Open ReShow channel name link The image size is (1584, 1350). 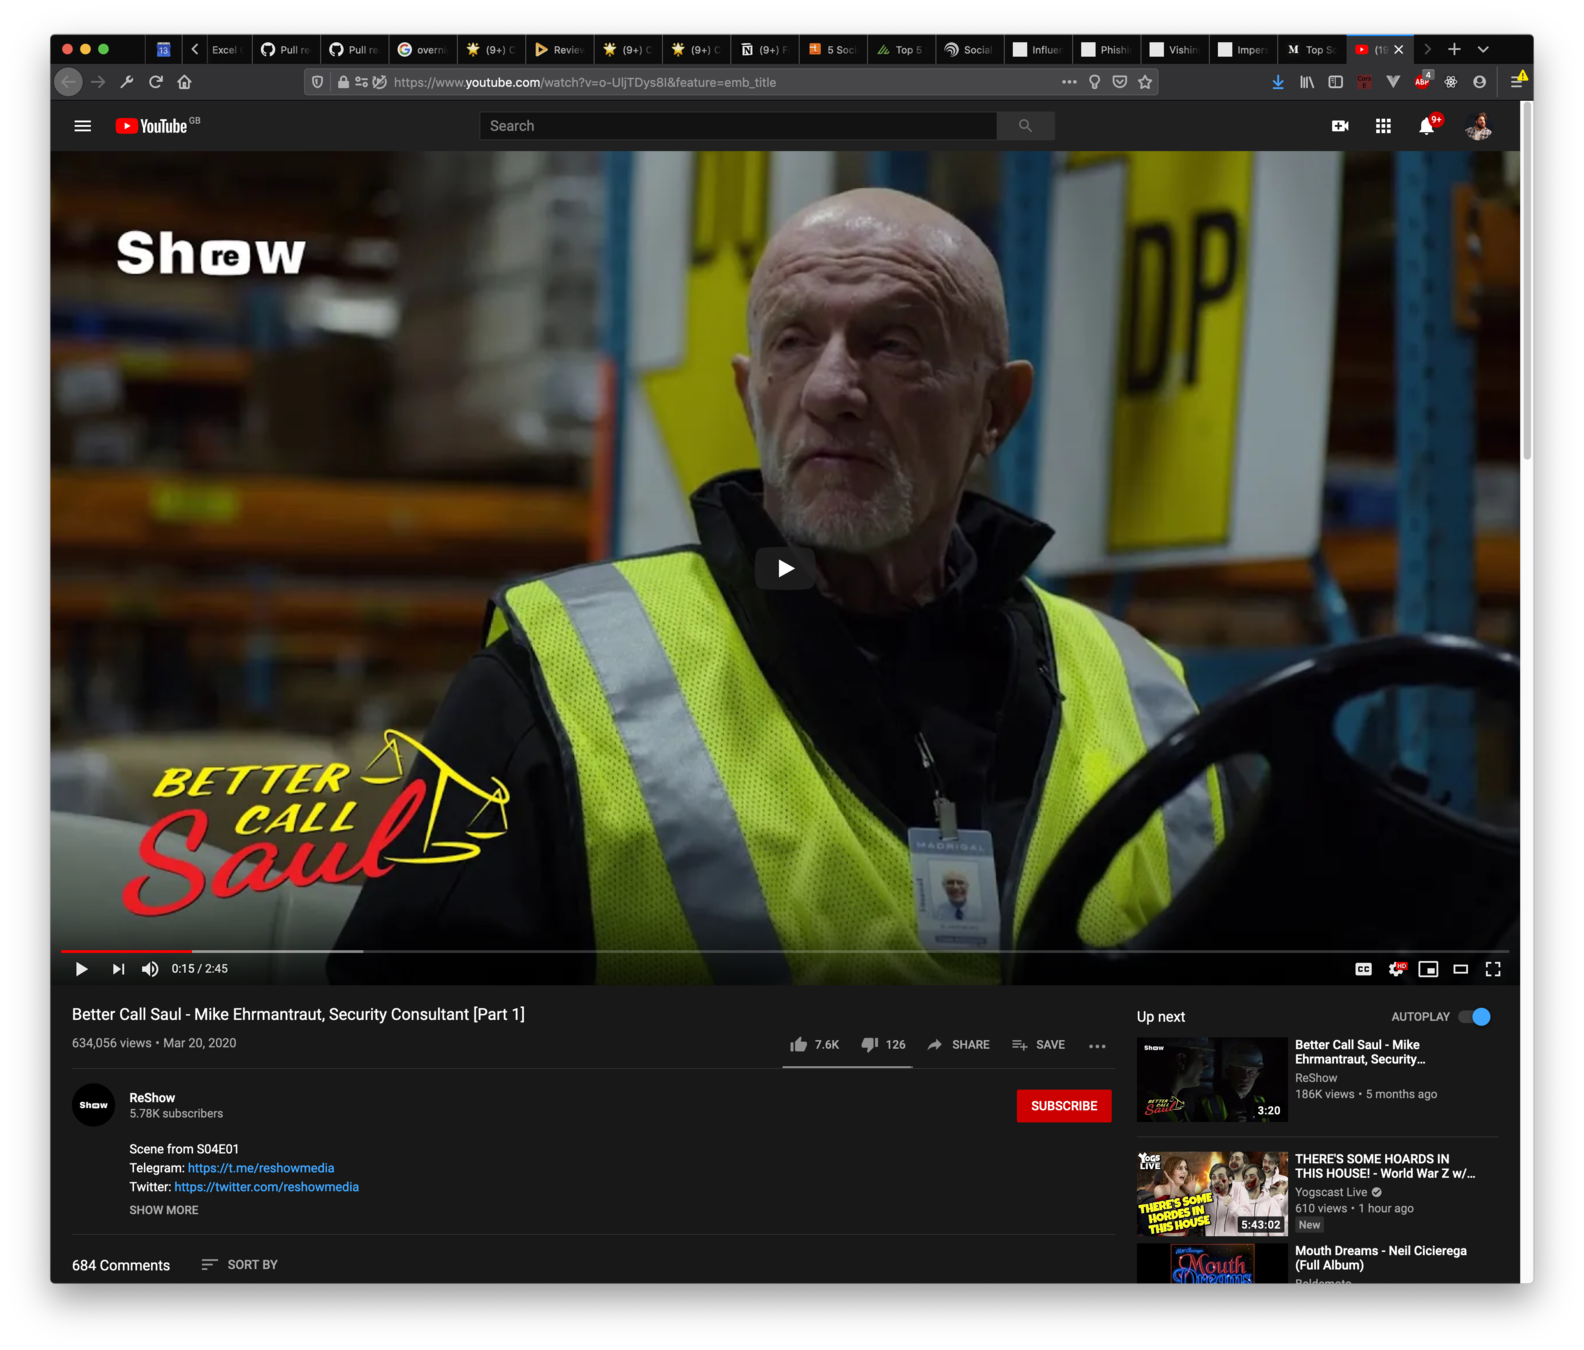tap(152, 1098)
